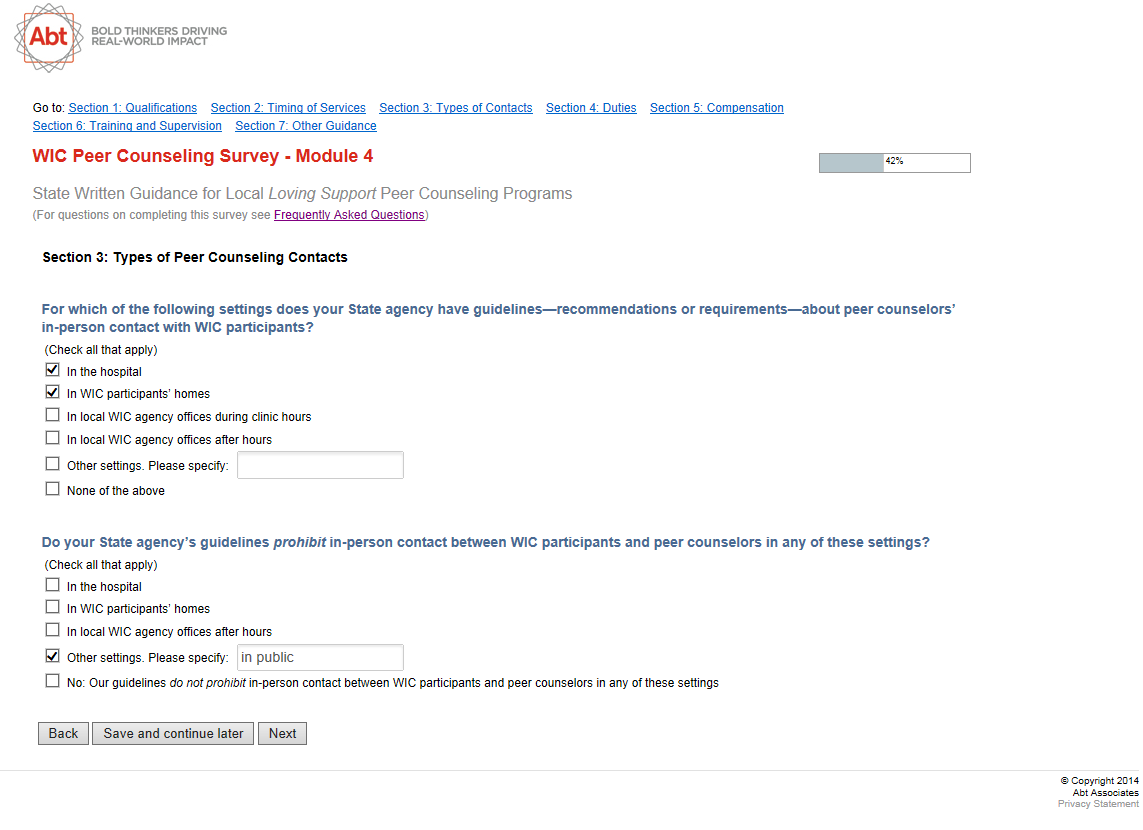Open Section 6: Training and Supervision
This screenshot has width=1143, height=830.
[x=127, y=126]
